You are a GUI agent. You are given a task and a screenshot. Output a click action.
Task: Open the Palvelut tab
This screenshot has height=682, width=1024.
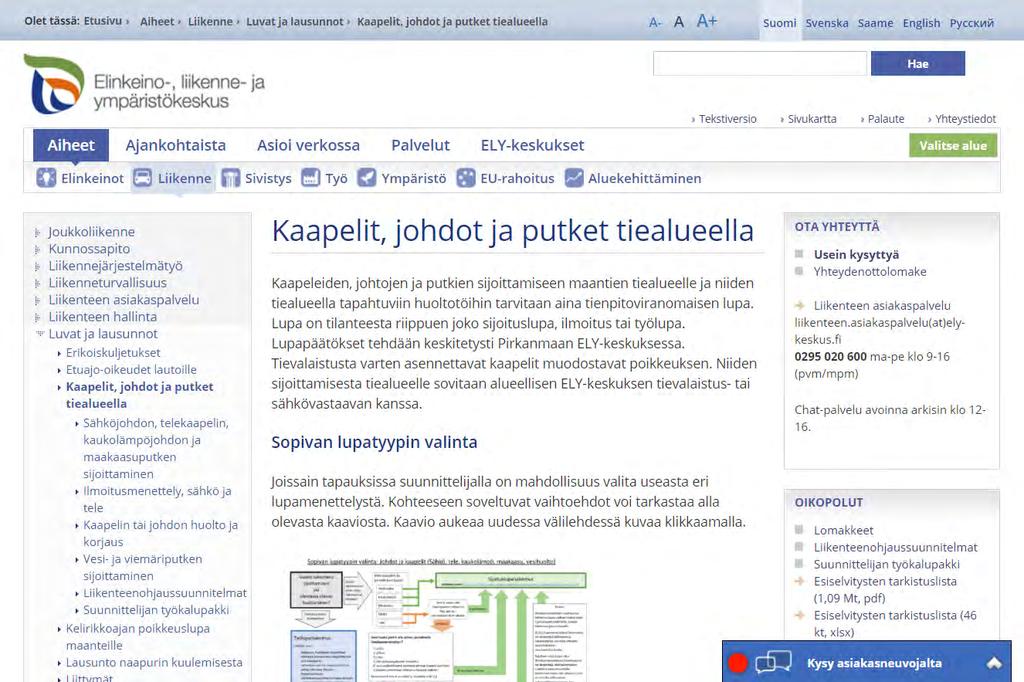click(420, 145)
